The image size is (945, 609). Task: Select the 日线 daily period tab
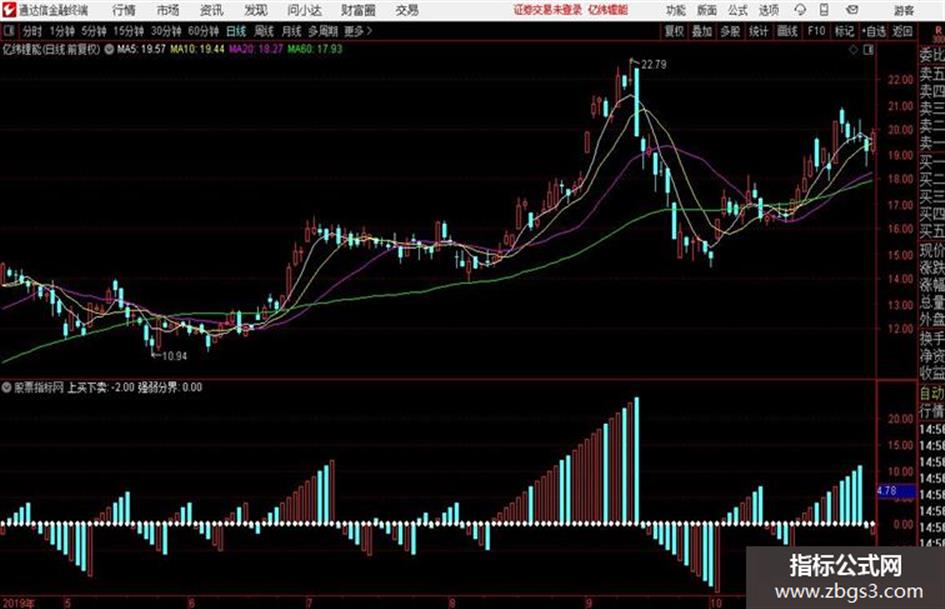236,31
